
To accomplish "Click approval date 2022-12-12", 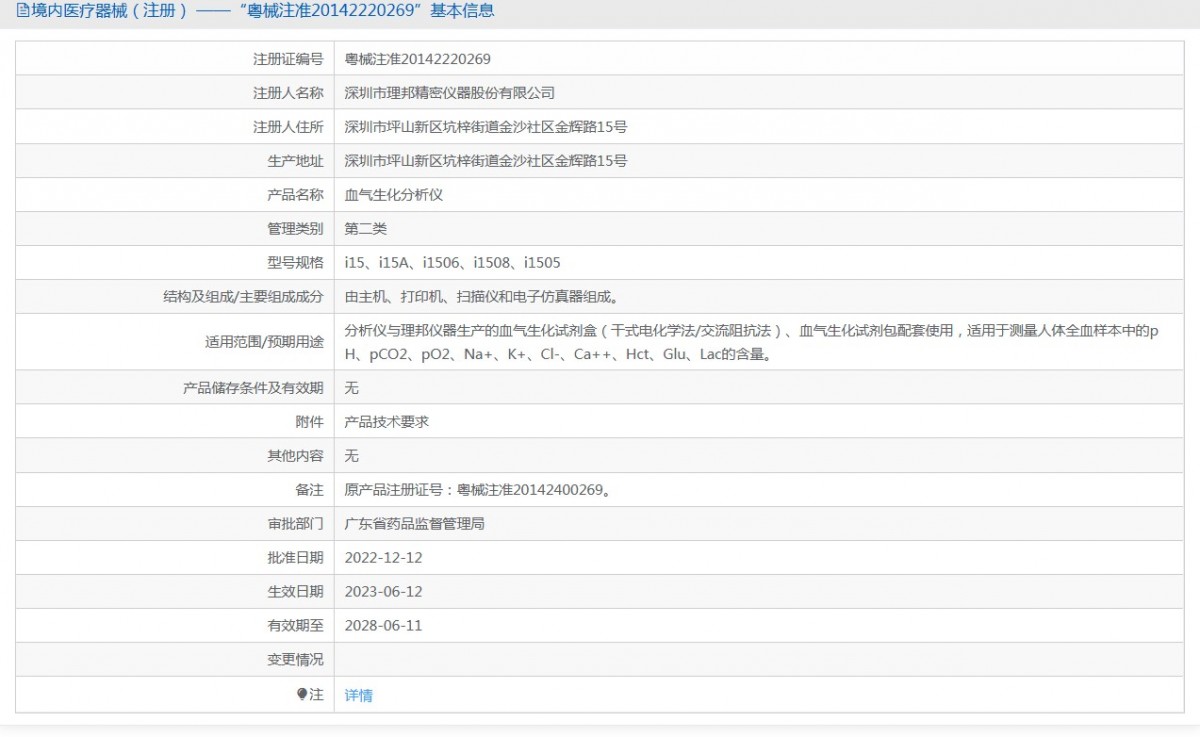I will [x=383, y=558].
